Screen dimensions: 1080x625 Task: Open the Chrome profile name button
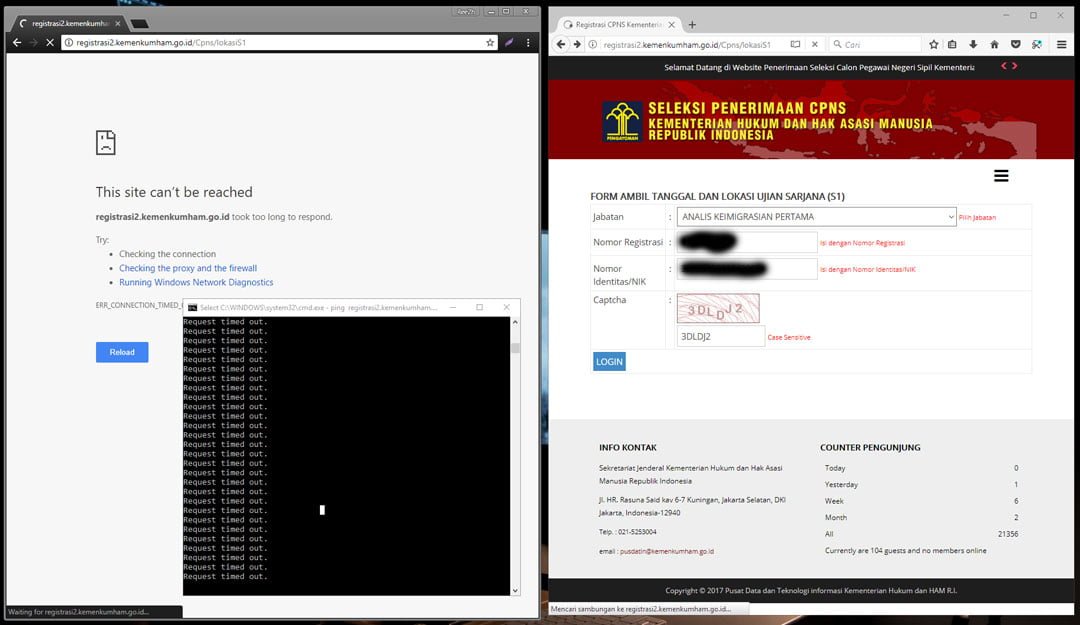click(x=466, y=12)
